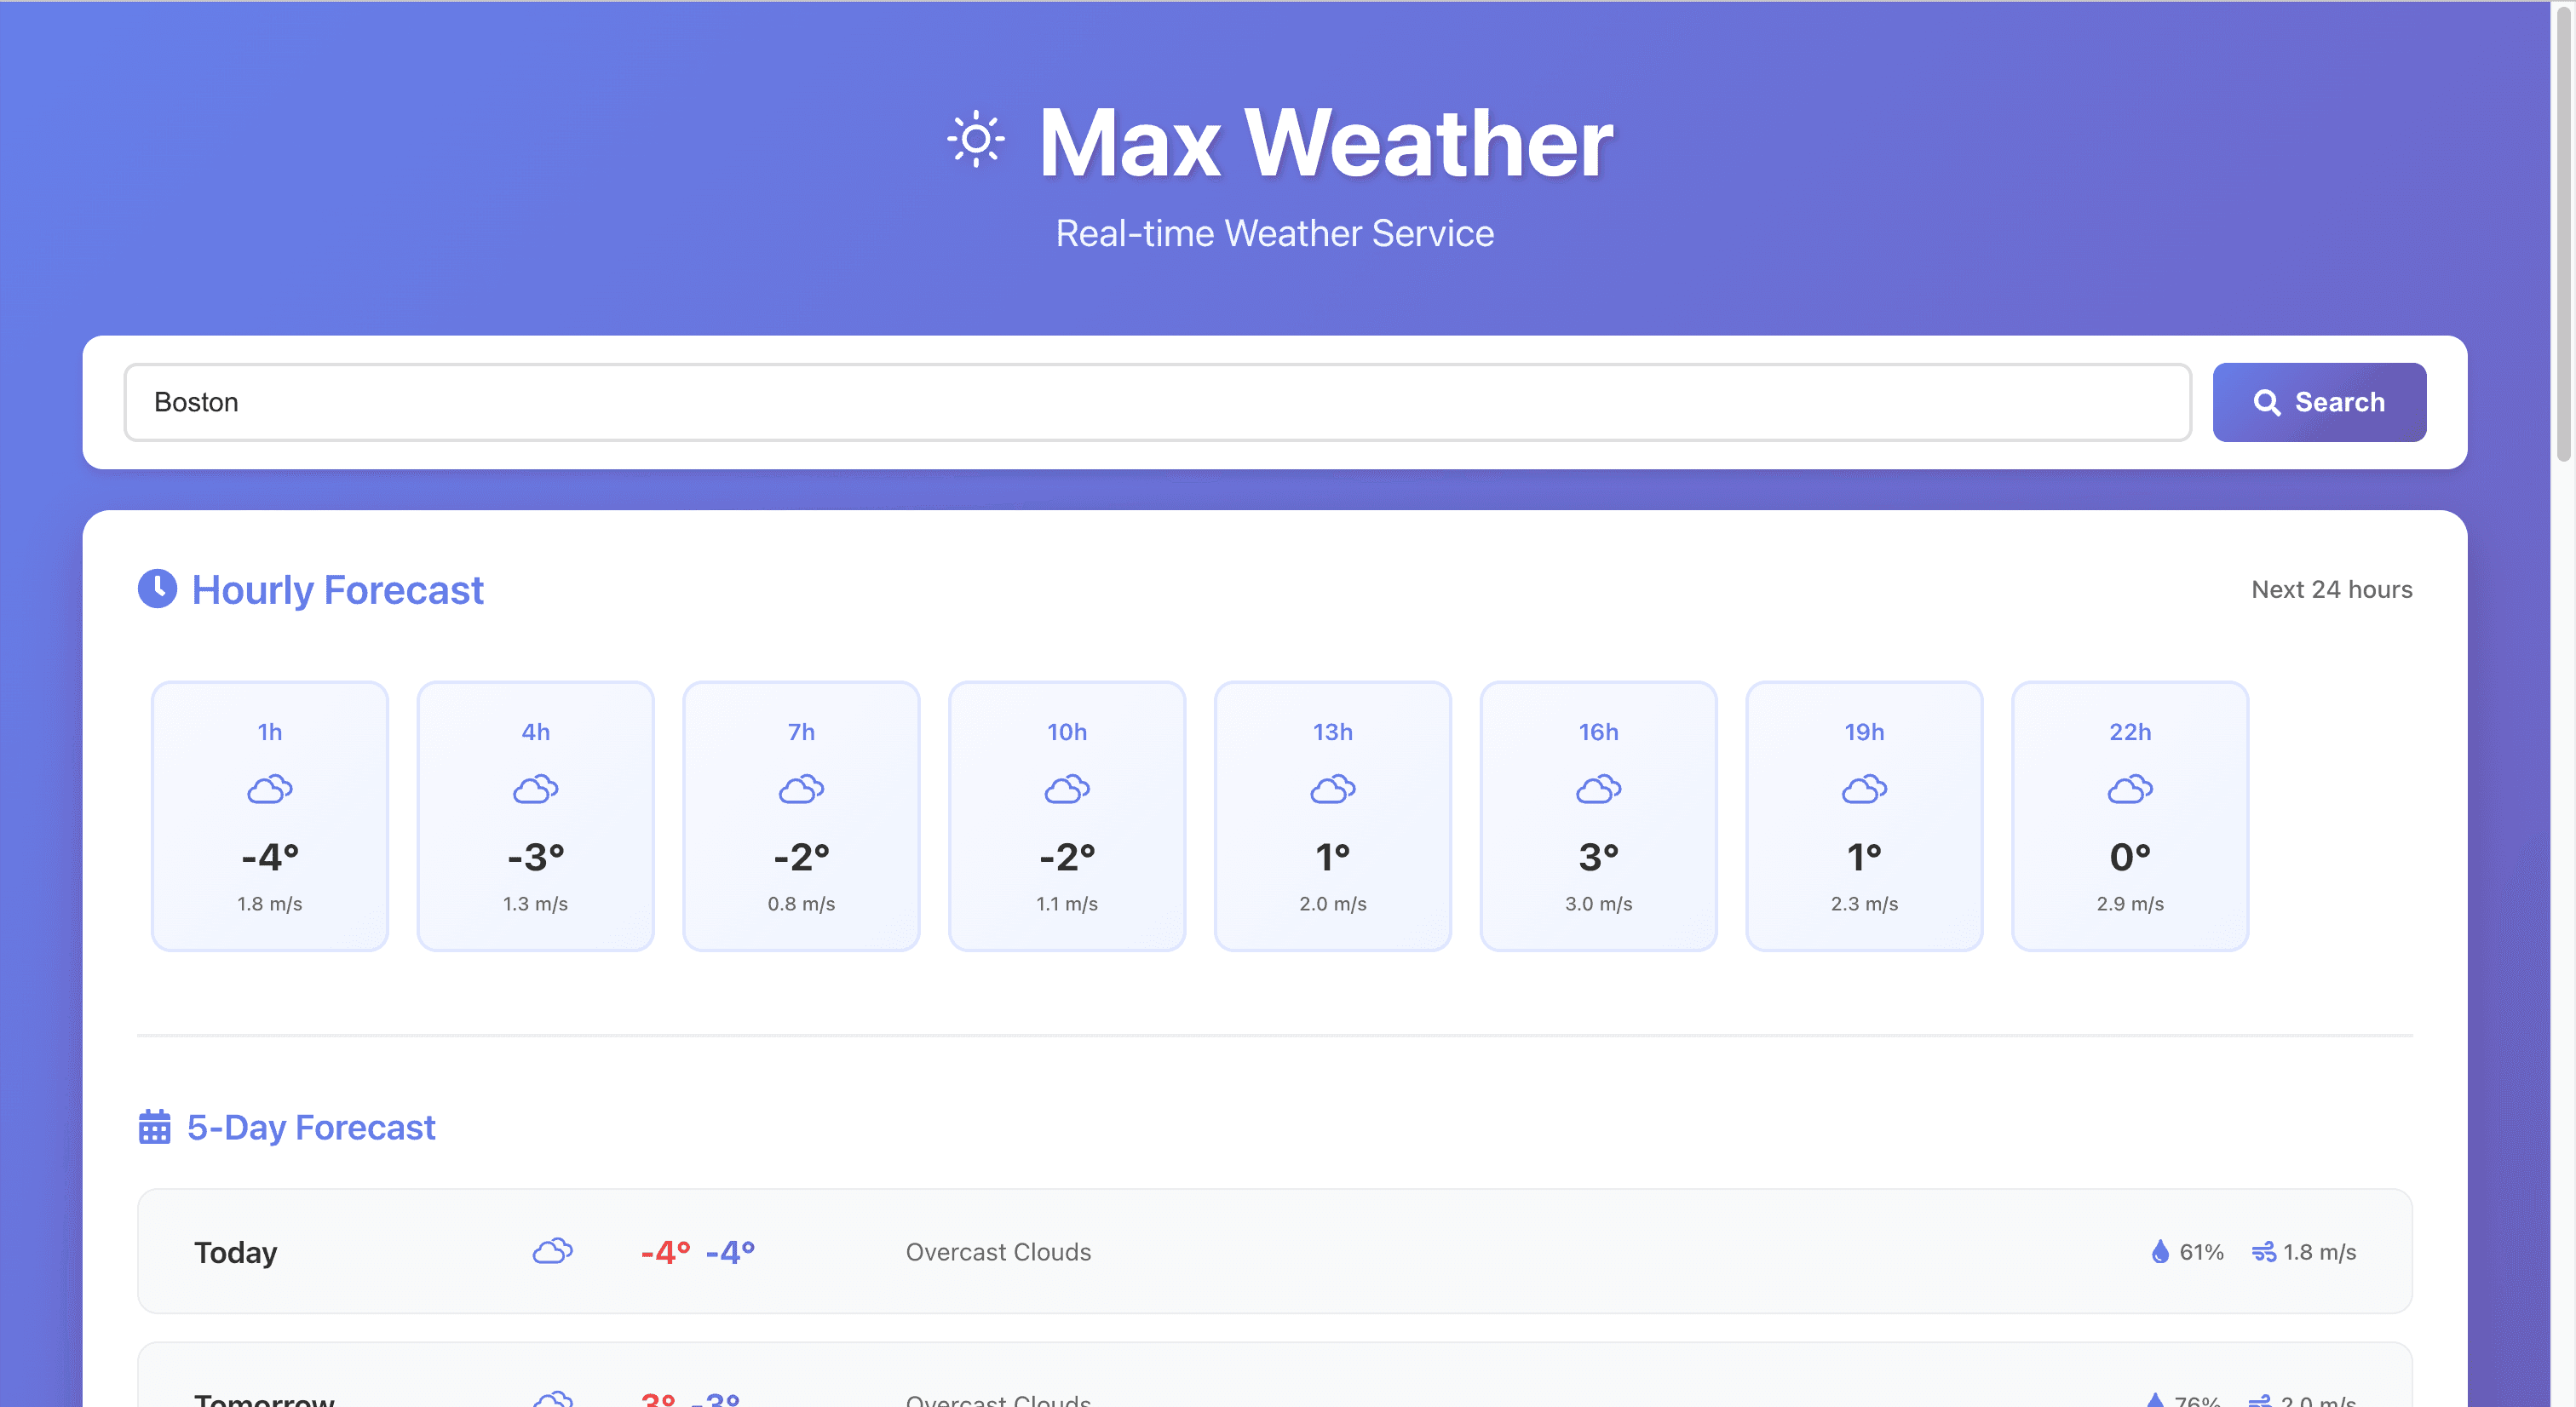Open the Hourly Forecast section heading link

pos(337,590)
